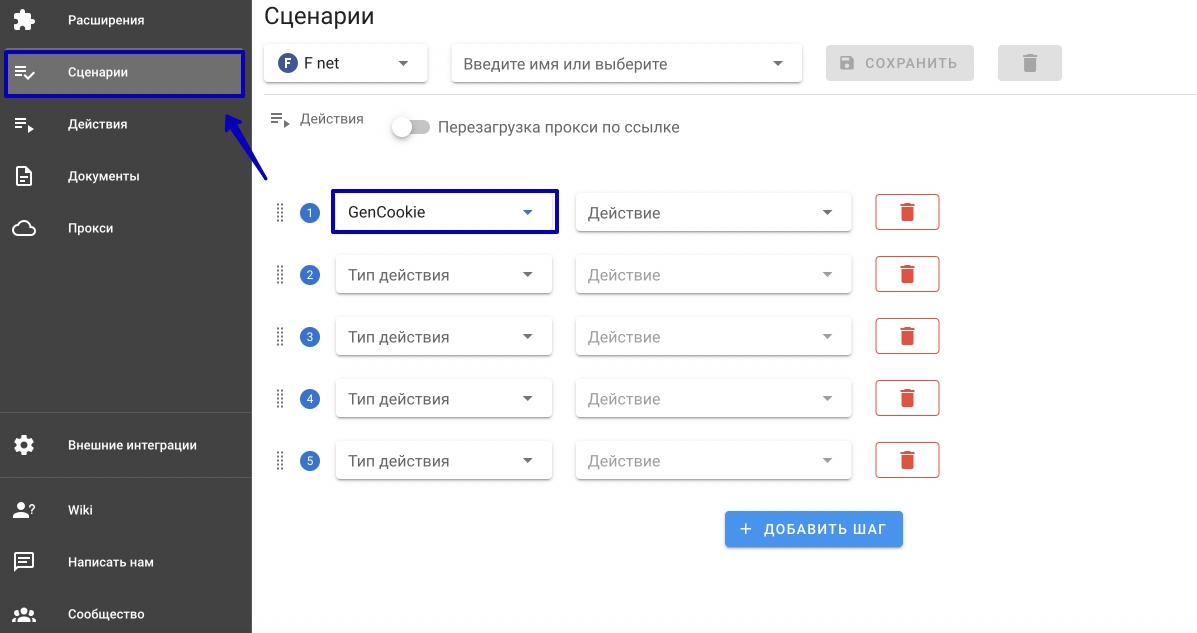Open the F net profile dropdown
The width and height of the screenshot is (1197, 633).
[x=345, y=63]
